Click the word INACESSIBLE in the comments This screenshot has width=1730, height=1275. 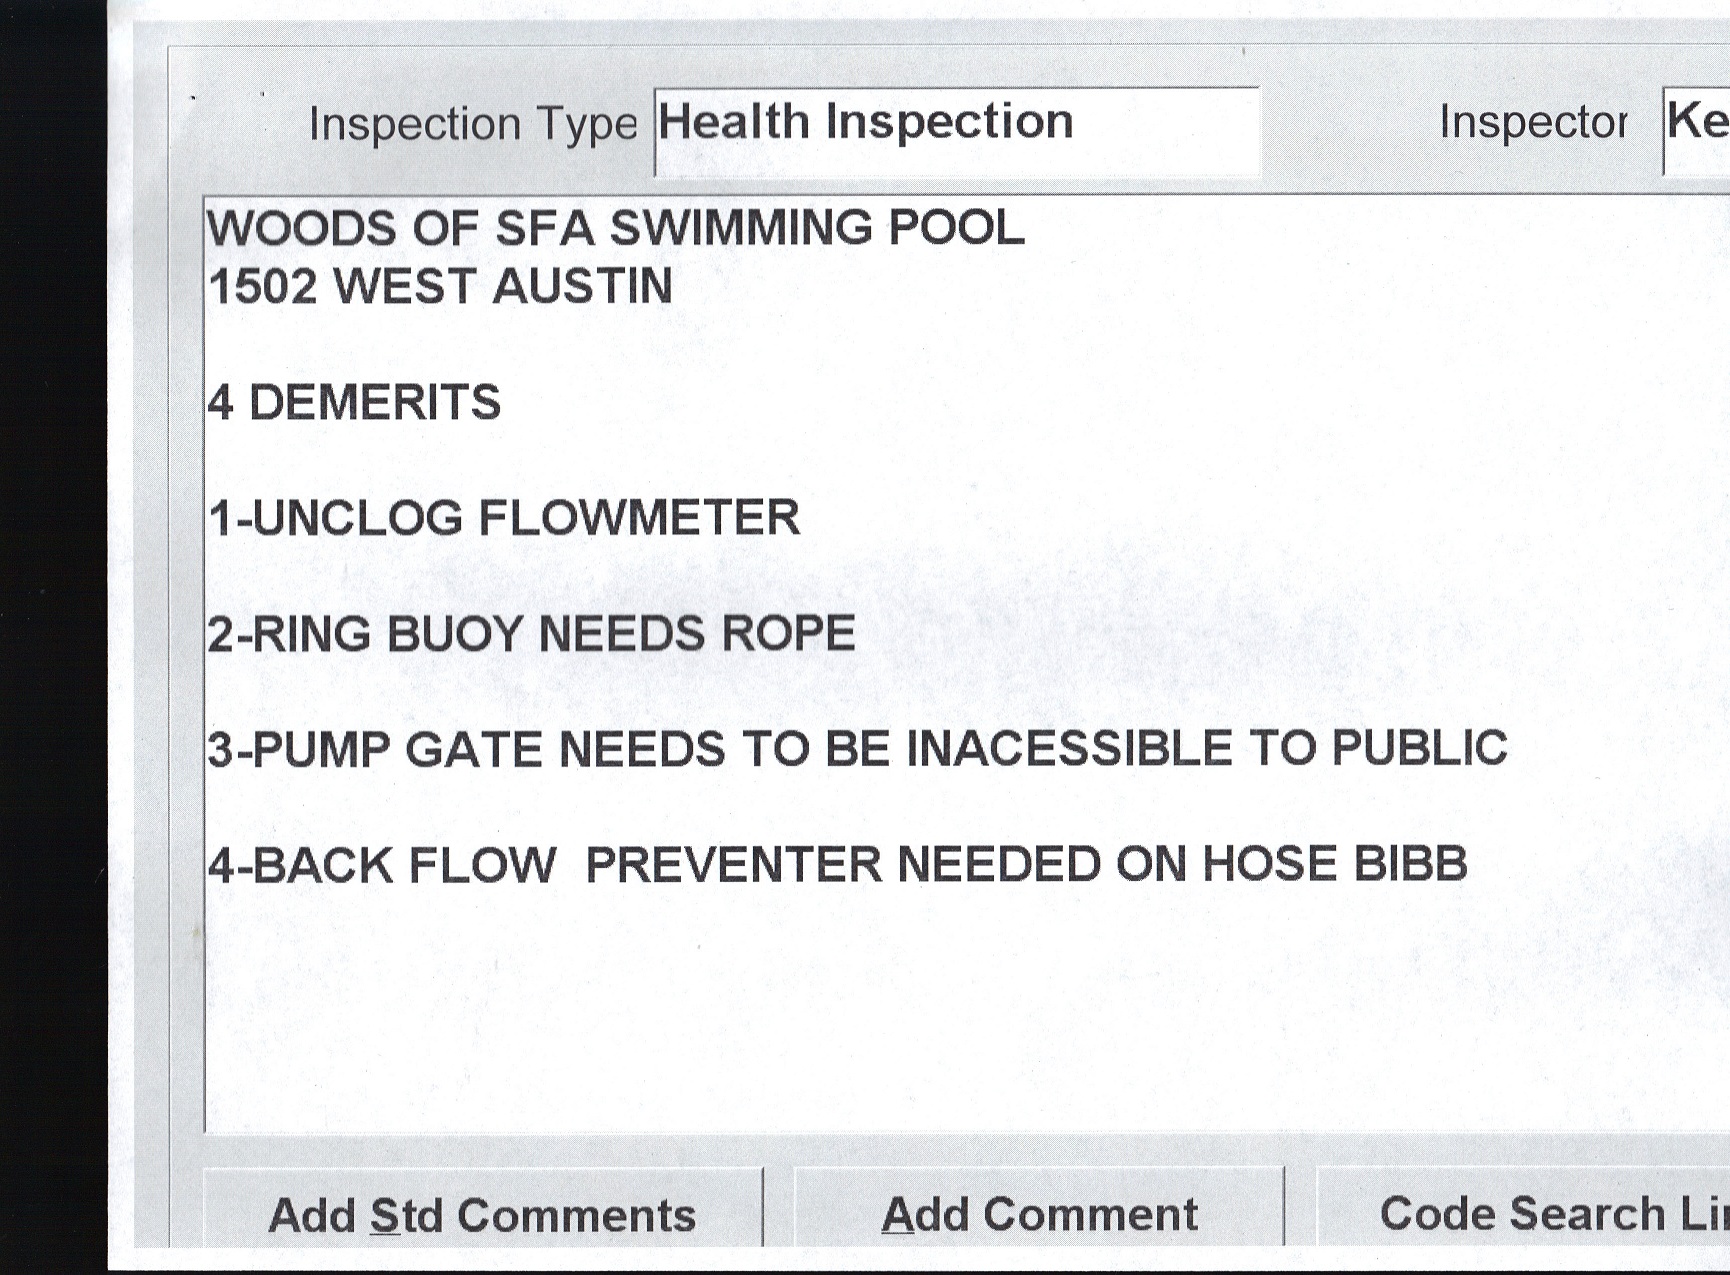coord(1069,749)
